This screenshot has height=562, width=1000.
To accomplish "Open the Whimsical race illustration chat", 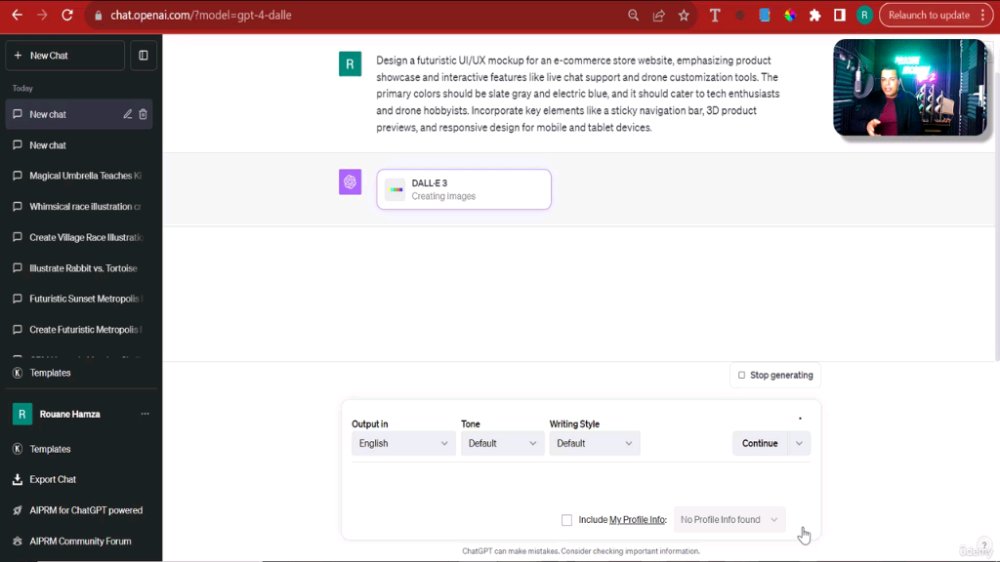I will click(79, 207).
